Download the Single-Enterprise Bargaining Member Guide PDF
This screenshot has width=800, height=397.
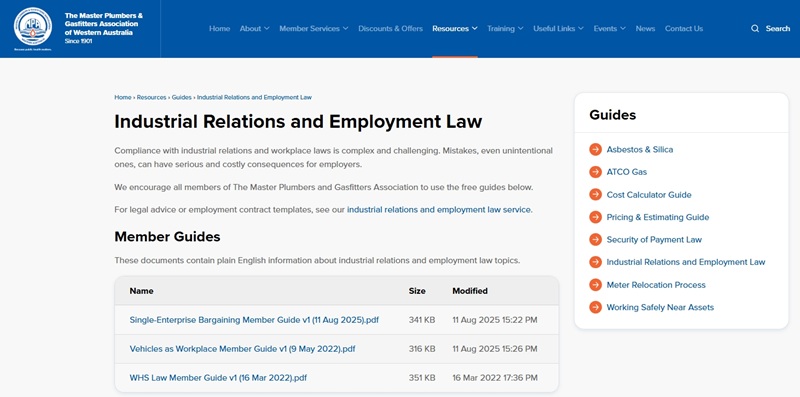coord(254,320)
